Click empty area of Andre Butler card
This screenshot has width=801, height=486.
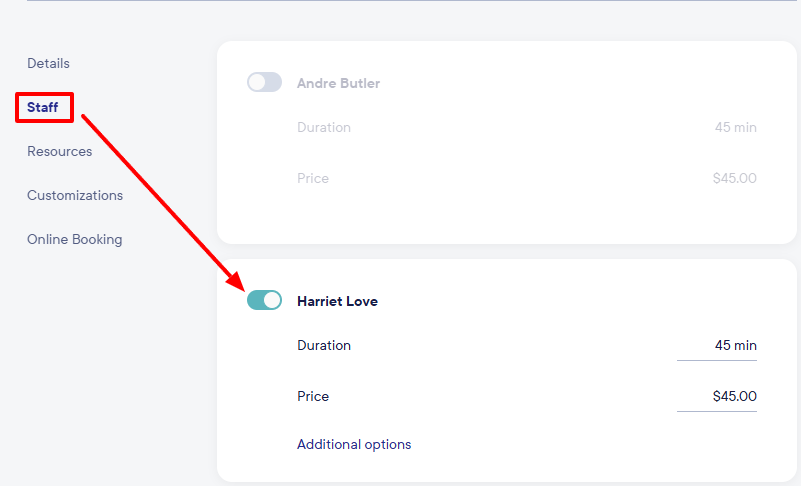coord(520,215)
